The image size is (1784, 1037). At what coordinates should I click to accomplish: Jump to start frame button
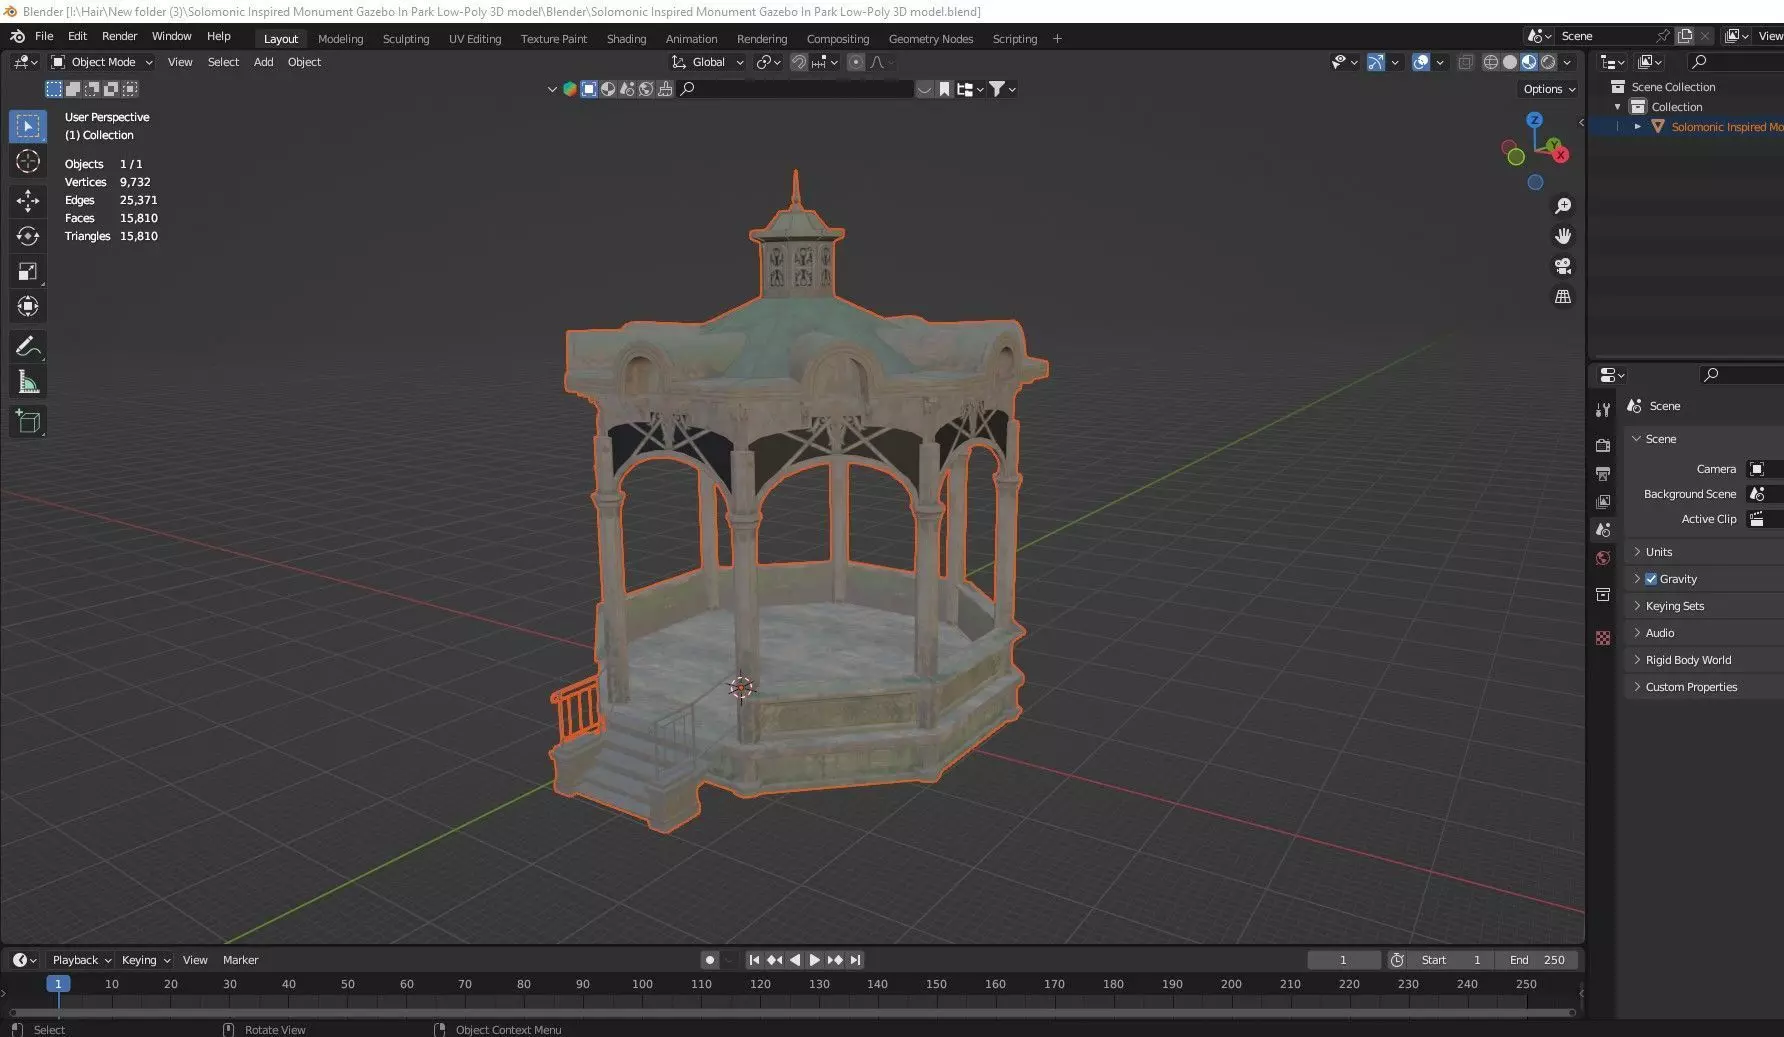click(x=754, y=960)
